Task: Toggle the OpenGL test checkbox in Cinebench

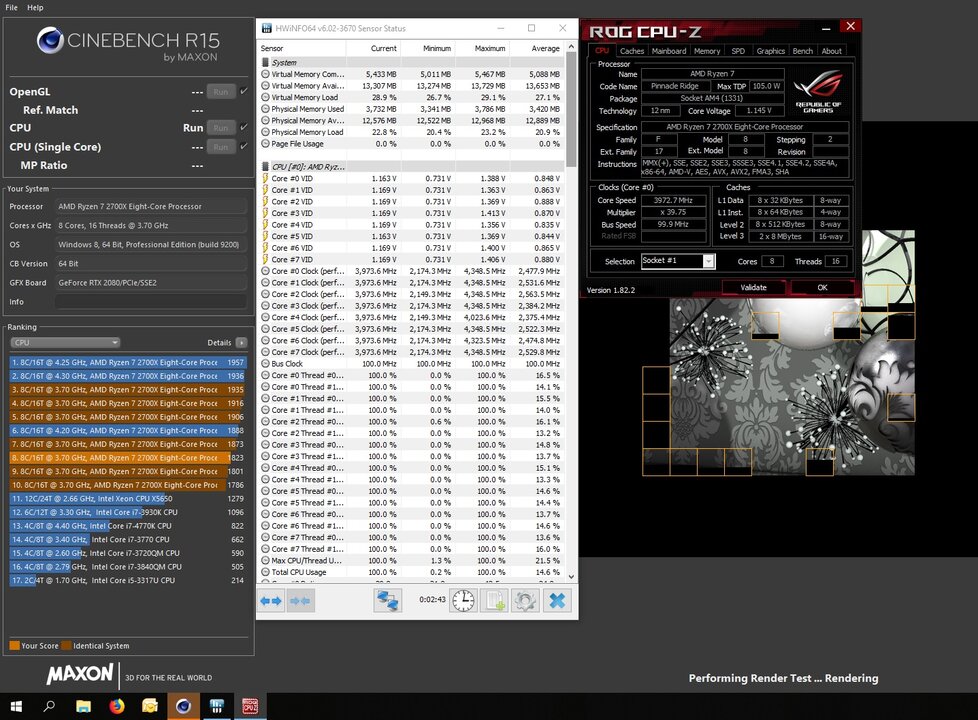Action: tap(244, 91)
